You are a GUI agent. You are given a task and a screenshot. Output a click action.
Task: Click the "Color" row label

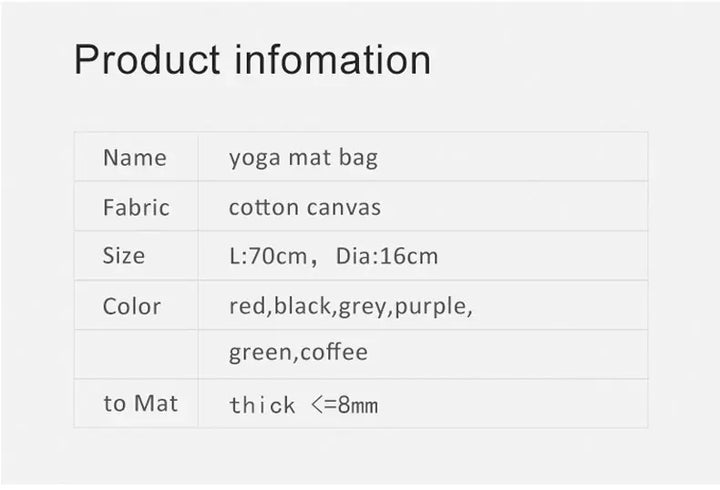(131, 306)
